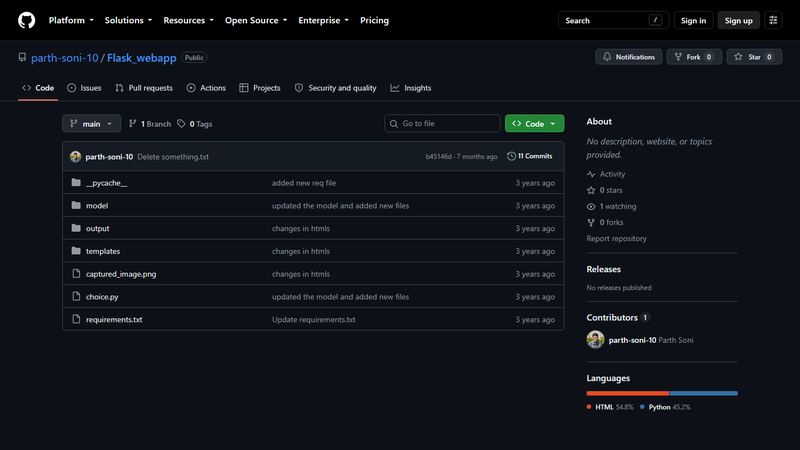800x450 pixels.
Task: Open the Releases heading link
Action: (604, 269)
